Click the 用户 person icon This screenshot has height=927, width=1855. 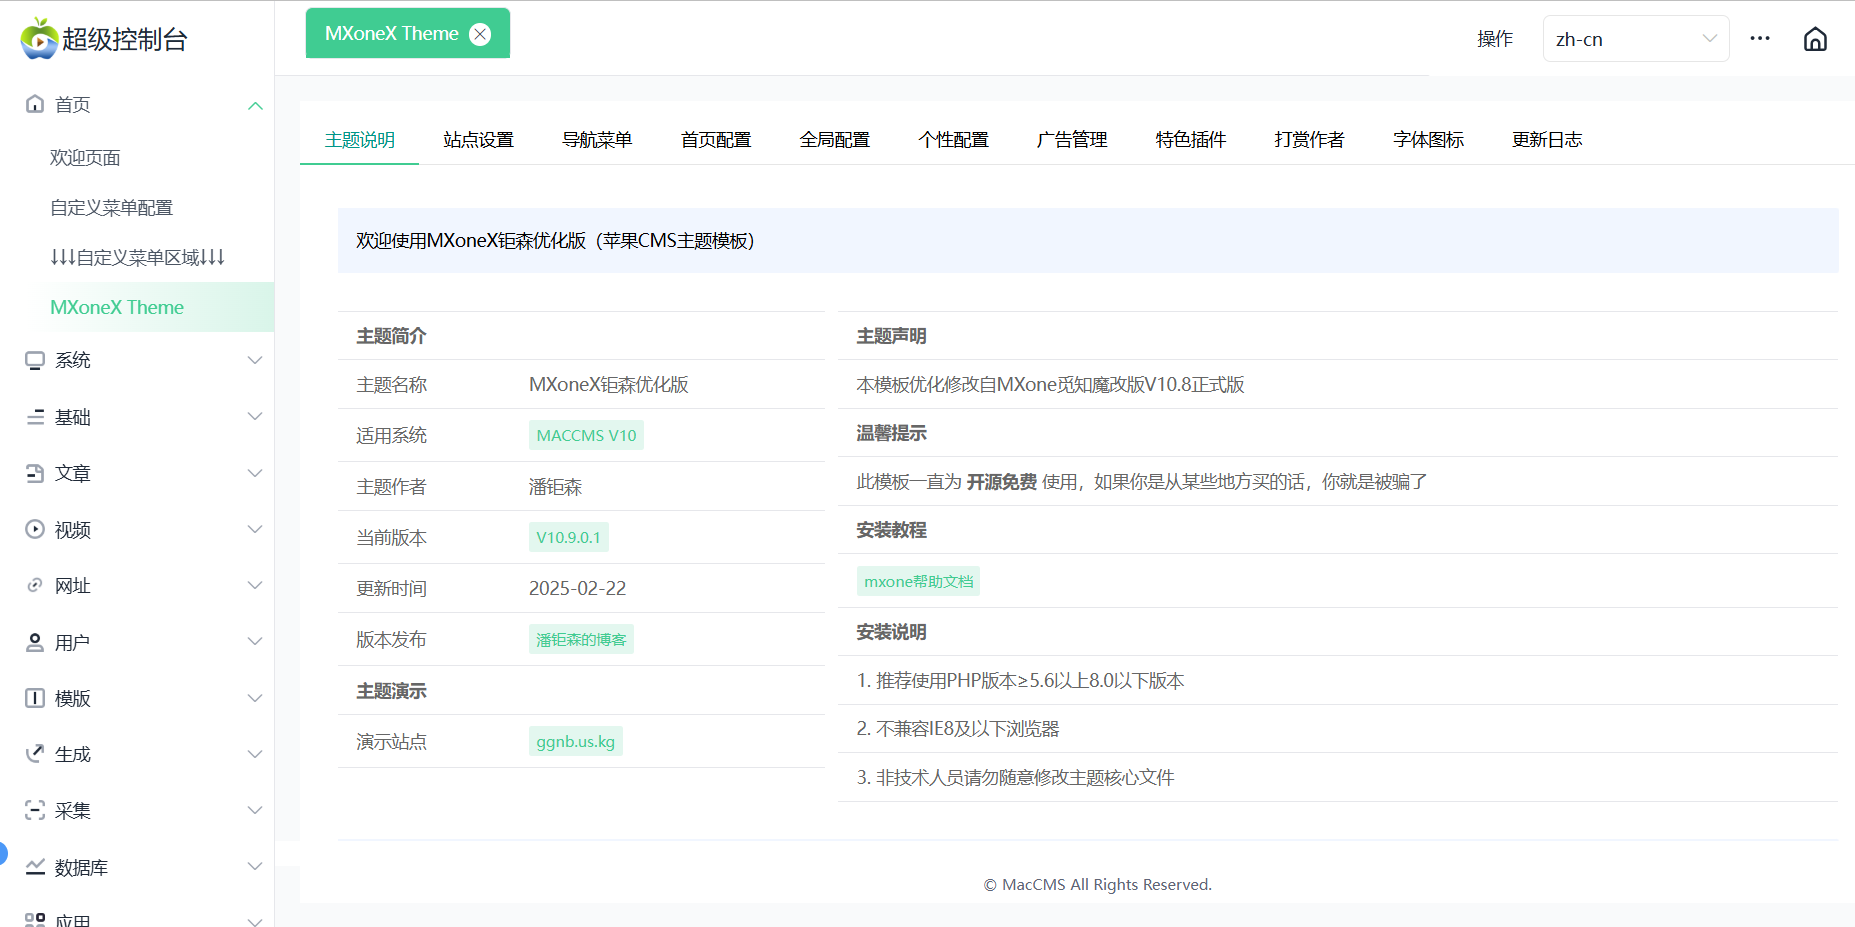click(35, 642)
